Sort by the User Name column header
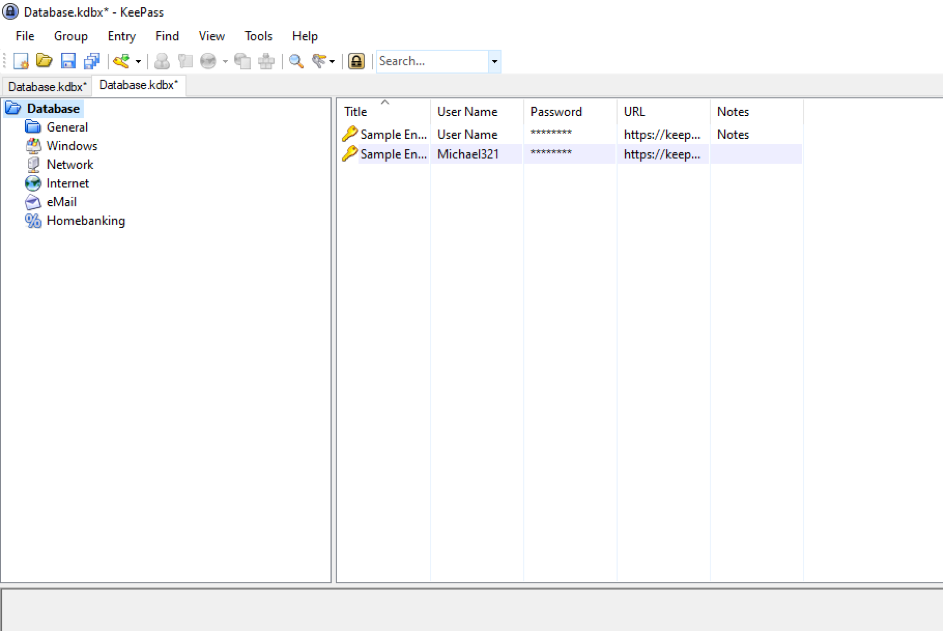943x631 pixels. 477,112
